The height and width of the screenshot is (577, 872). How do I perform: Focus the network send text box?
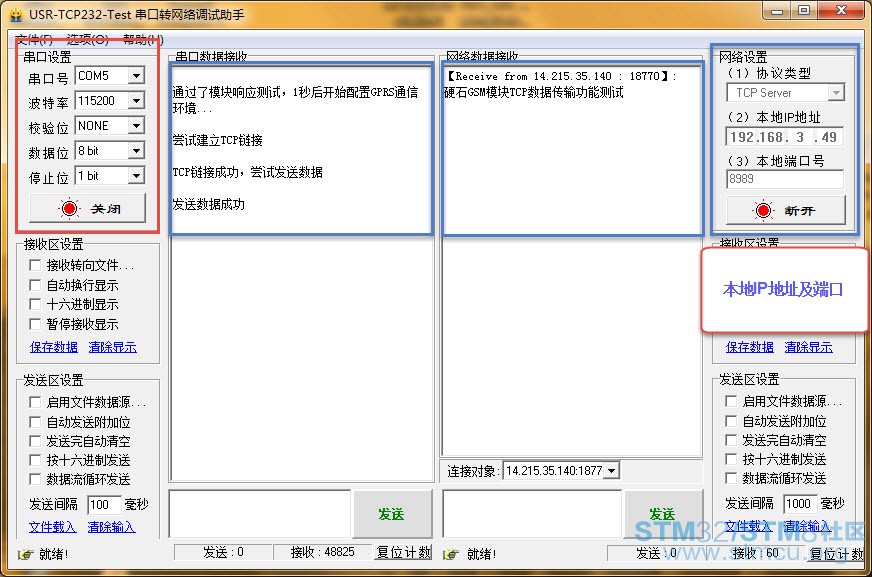(532, 514)
